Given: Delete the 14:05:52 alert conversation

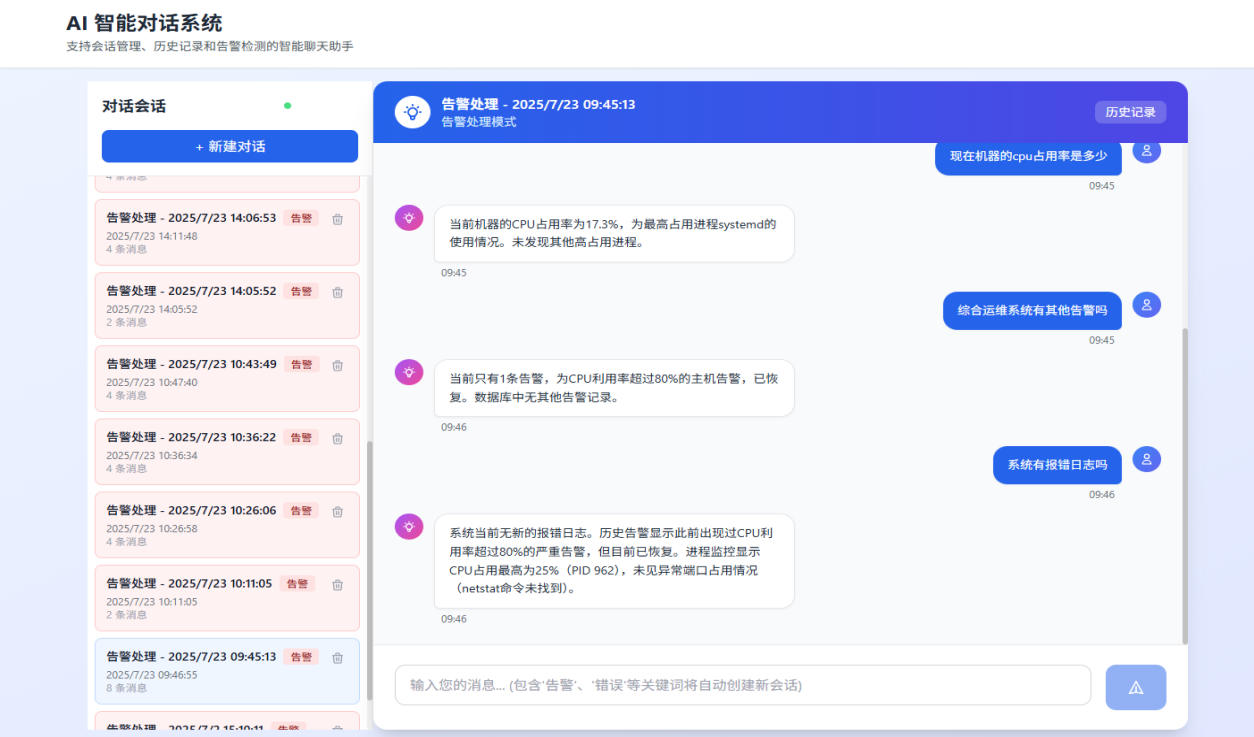Looking at the screenshot, I should [x=337, y=292].
